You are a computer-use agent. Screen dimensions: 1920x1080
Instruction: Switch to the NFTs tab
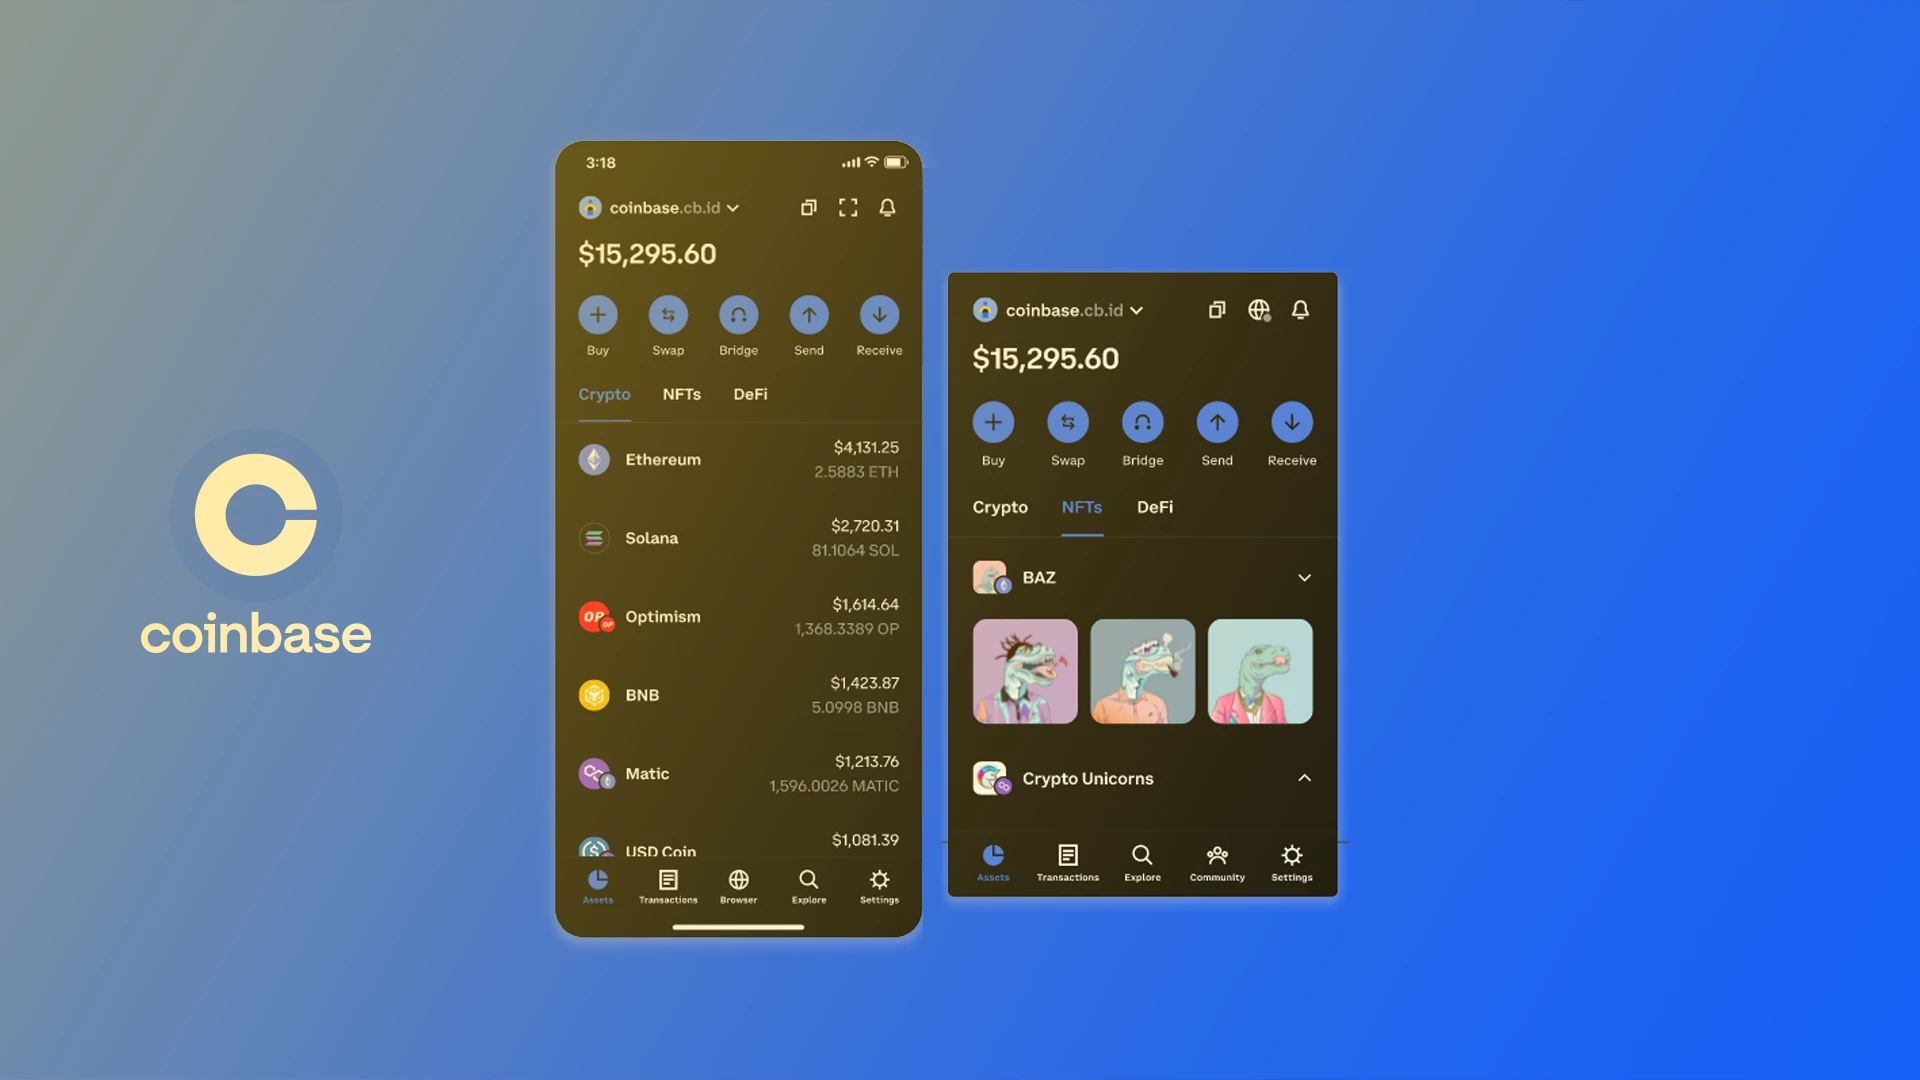[x=680, y=393]
